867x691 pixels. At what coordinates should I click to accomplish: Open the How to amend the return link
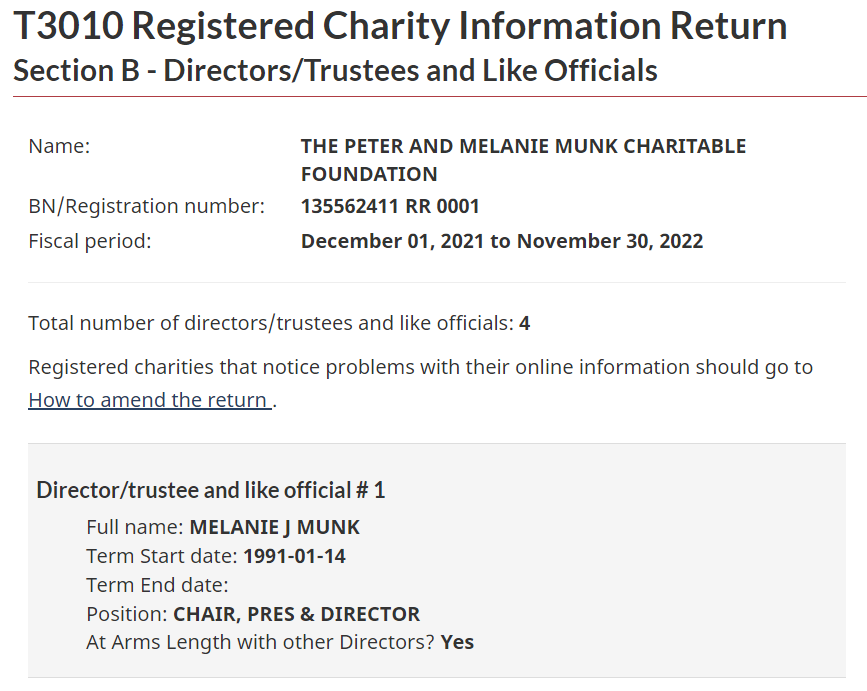[x=150, y=400]
